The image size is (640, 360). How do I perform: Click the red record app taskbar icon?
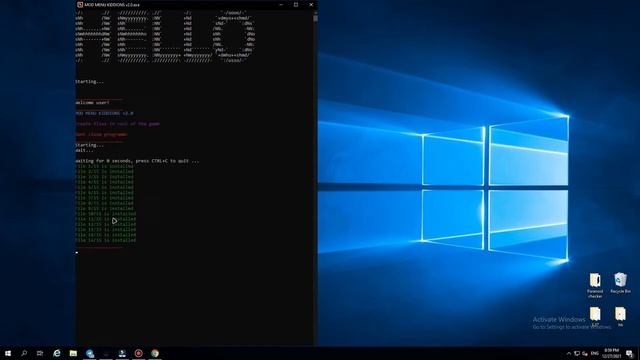[x=139, y=353]
